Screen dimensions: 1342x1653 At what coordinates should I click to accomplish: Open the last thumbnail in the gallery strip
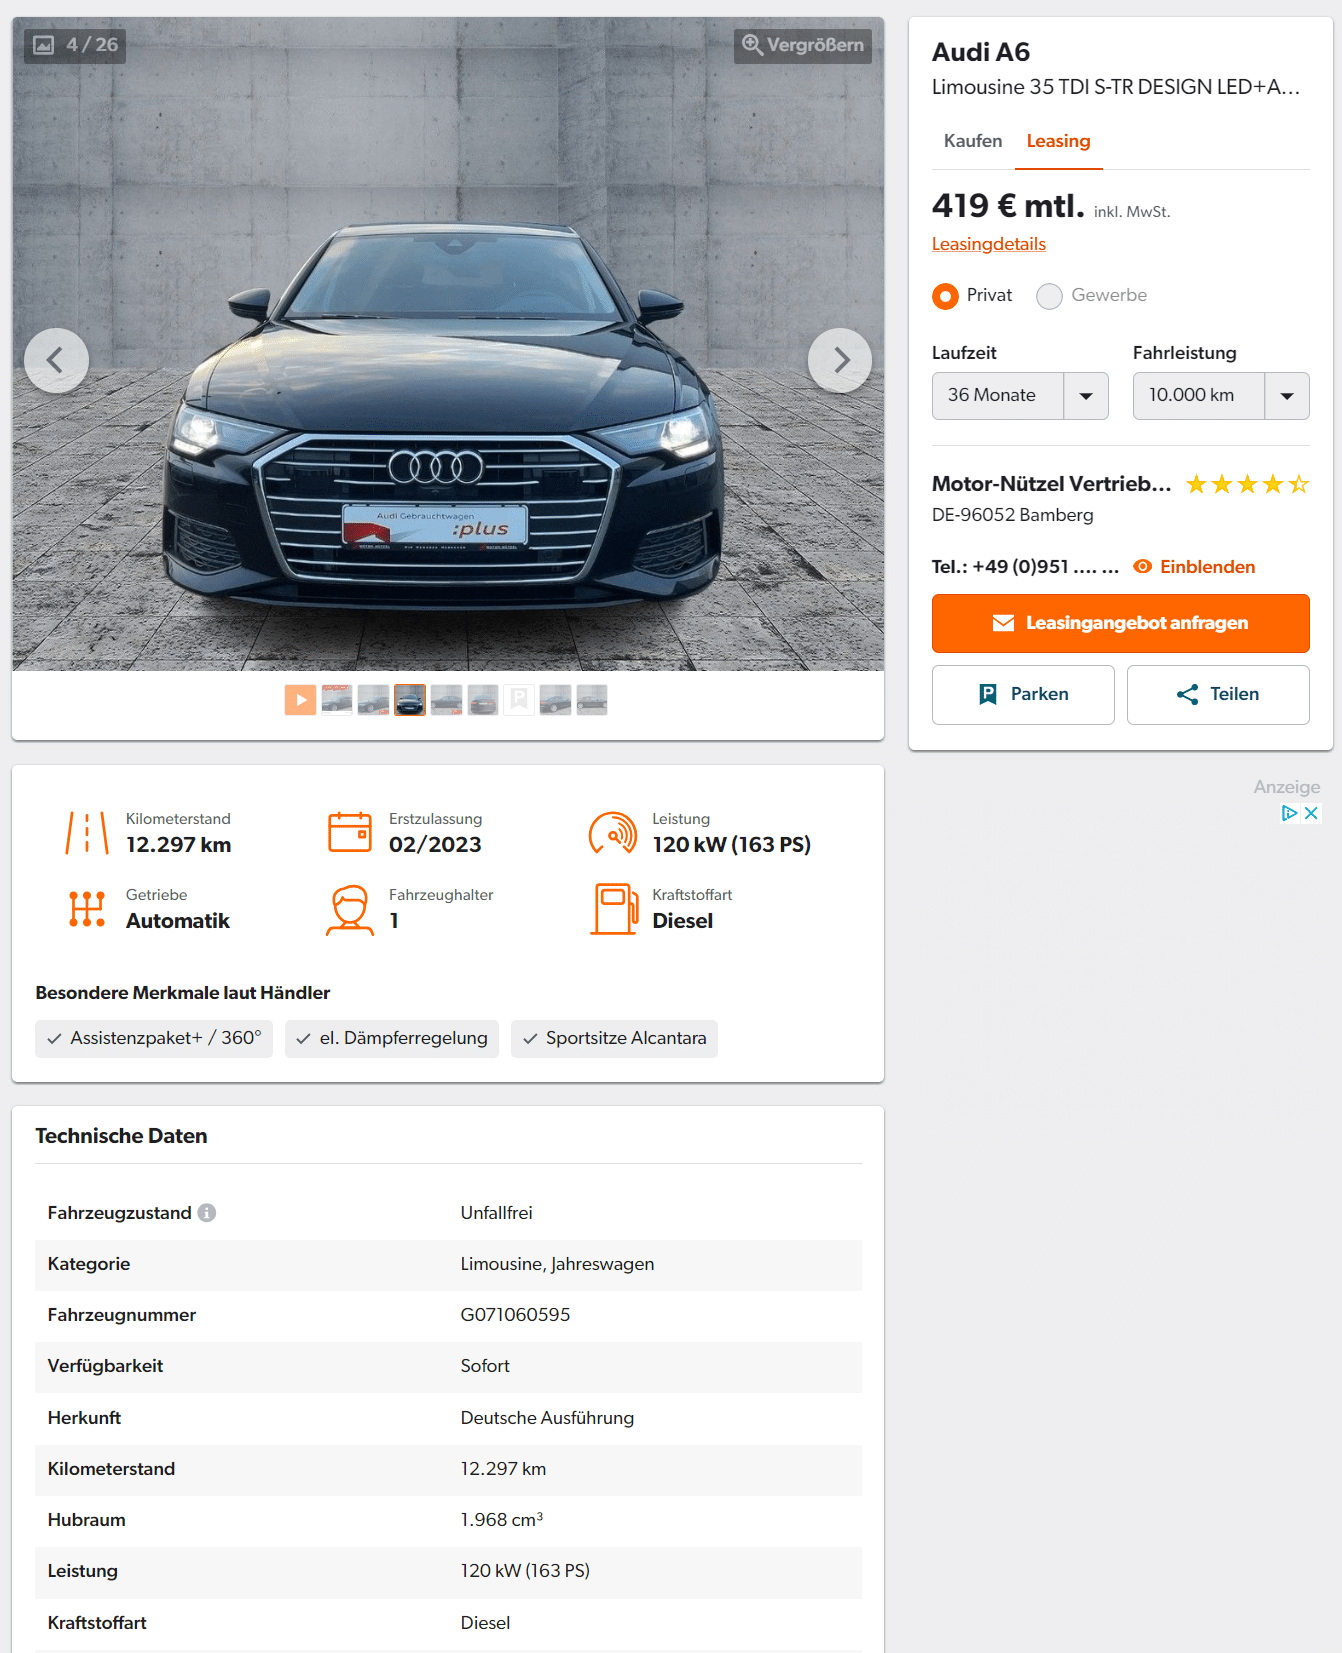coord(592,699)
